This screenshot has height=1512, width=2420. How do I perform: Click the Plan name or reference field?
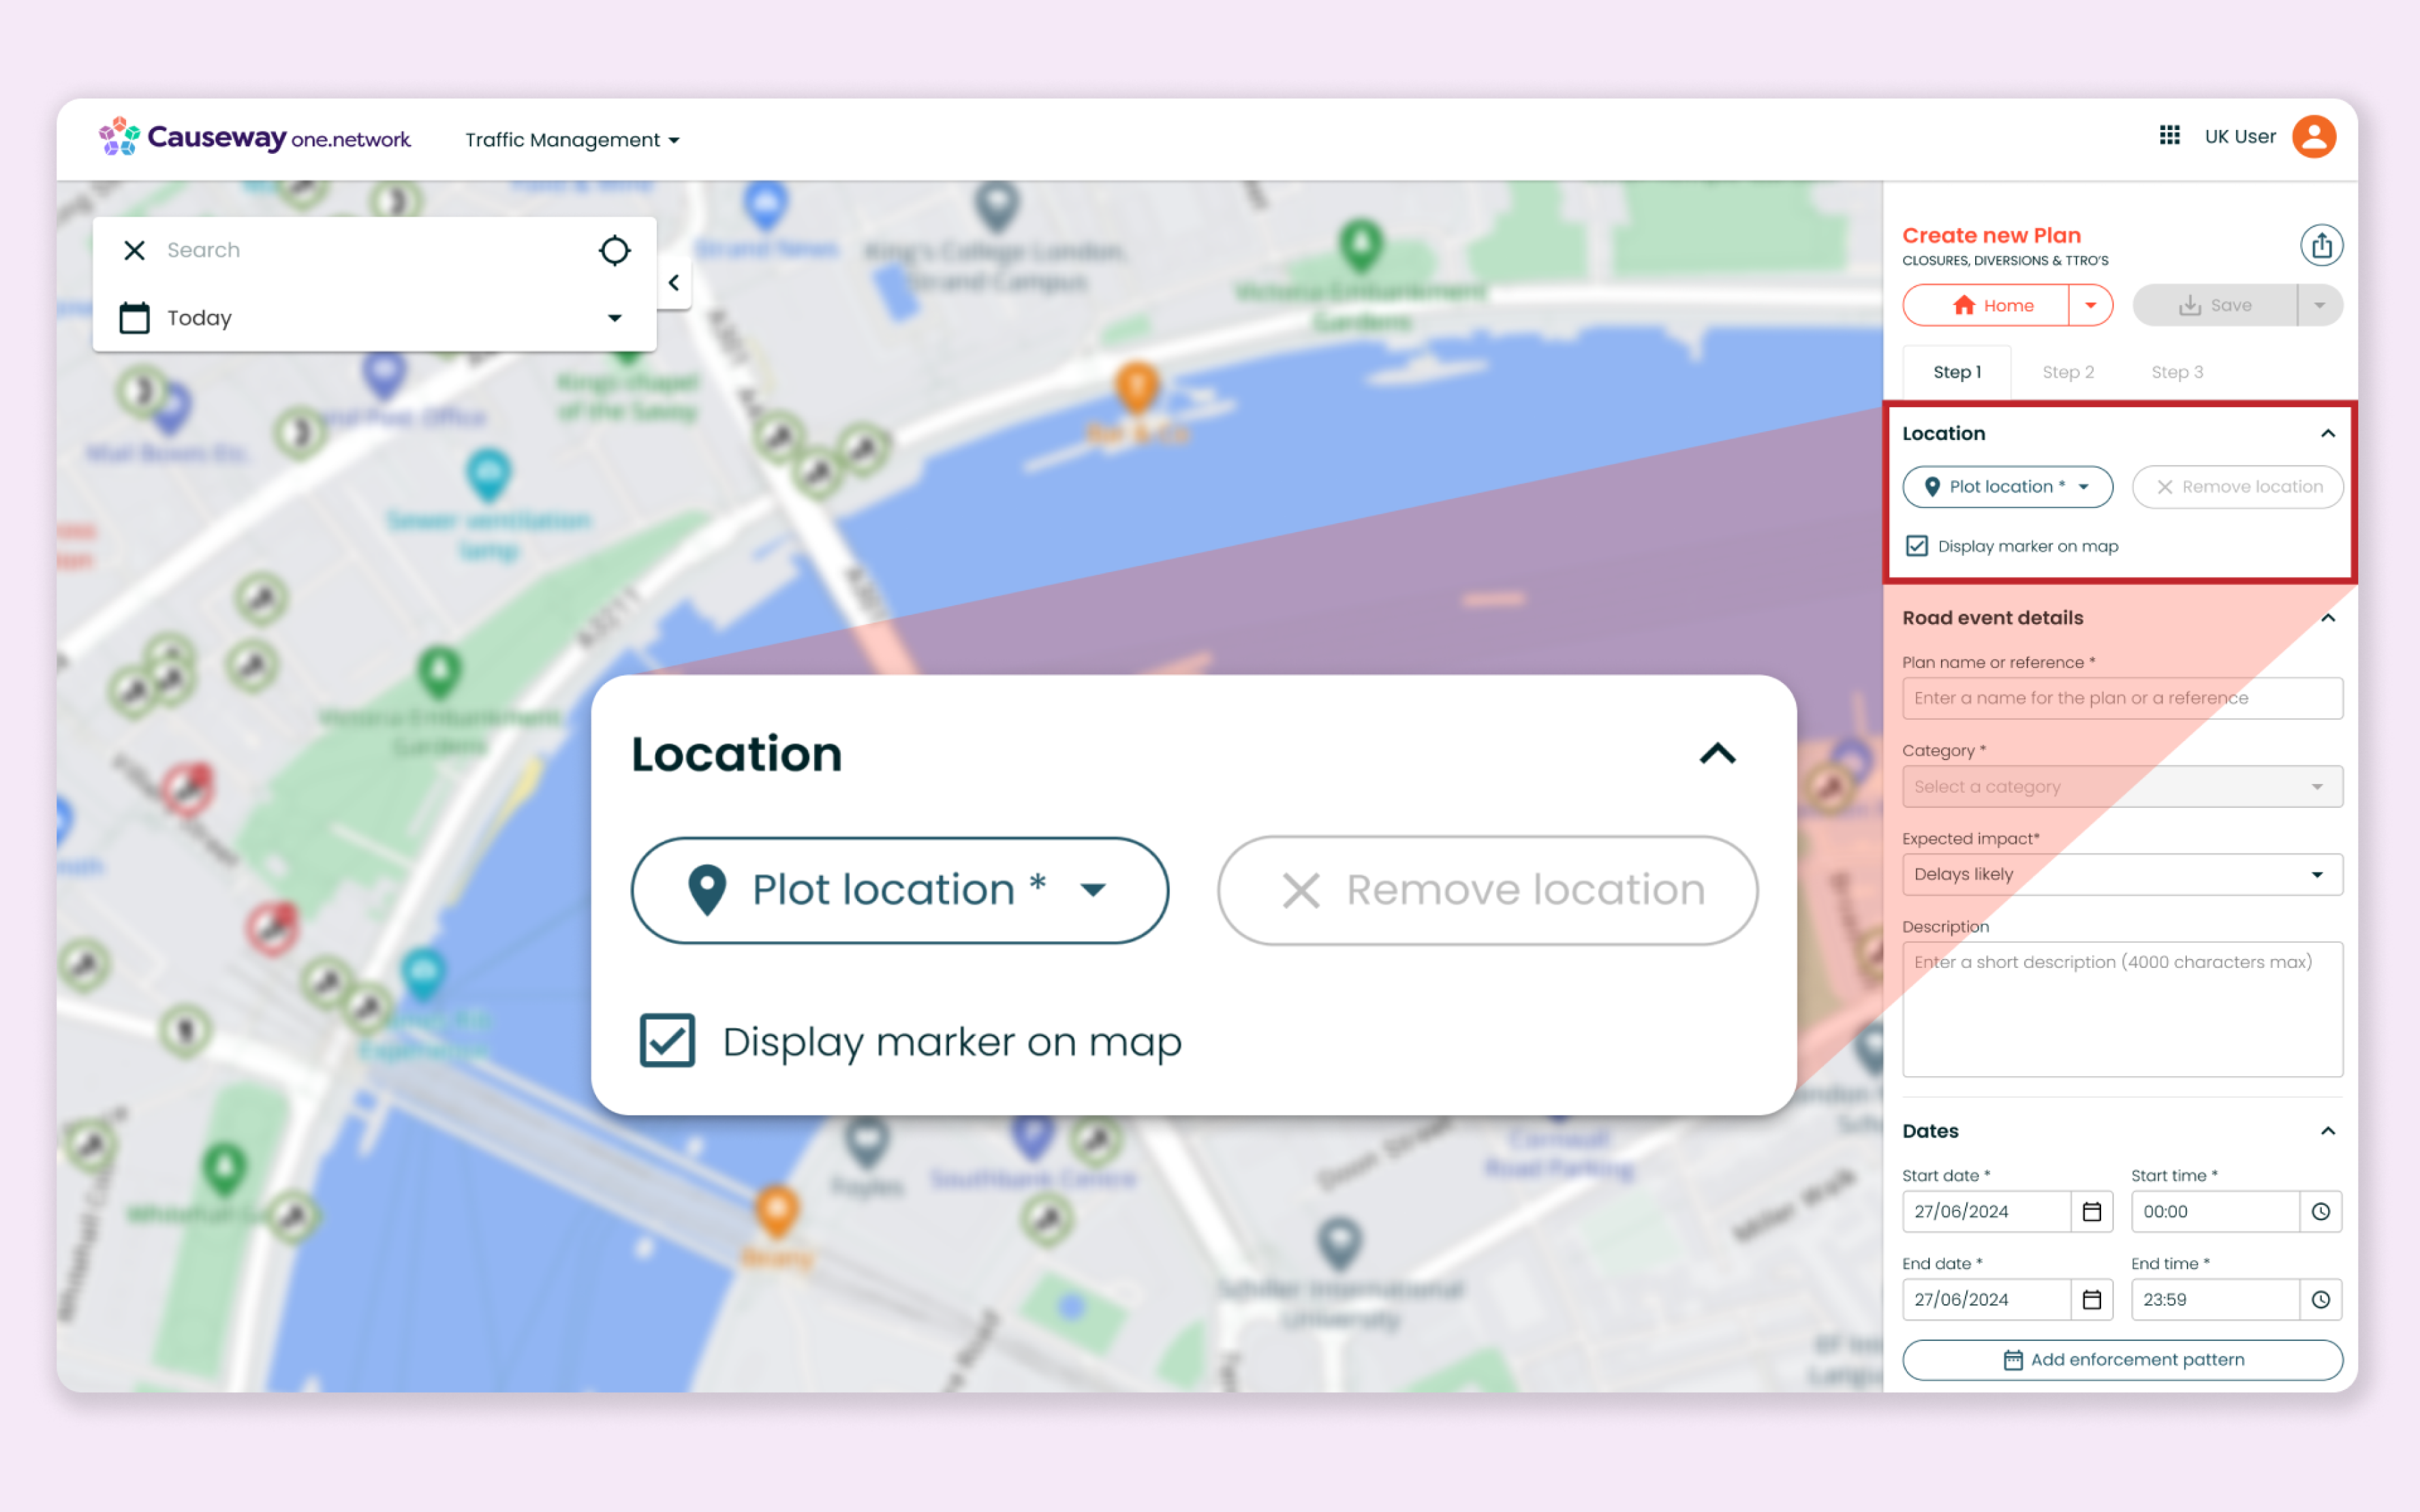(2122, 698)
